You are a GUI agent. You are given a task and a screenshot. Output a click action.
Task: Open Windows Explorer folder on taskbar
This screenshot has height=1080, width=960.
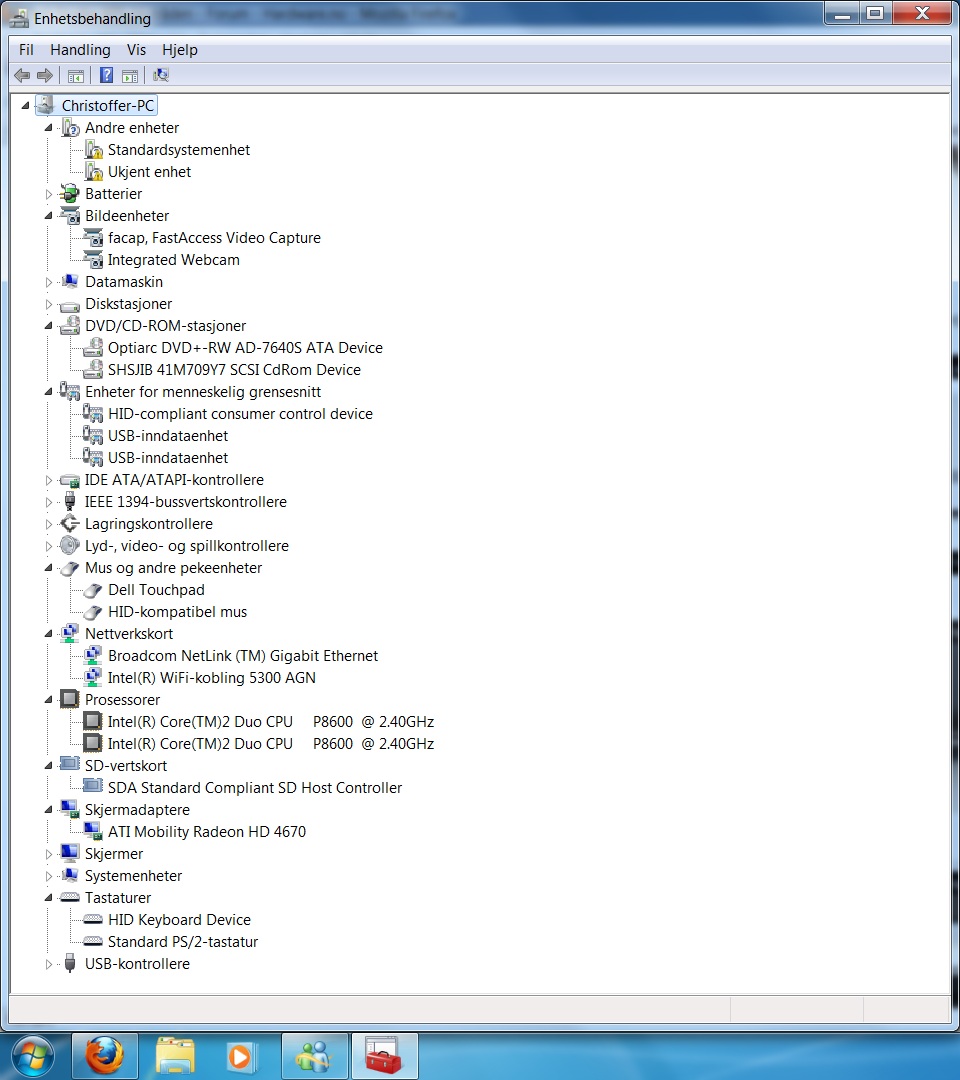click(x=175, y=1055)
